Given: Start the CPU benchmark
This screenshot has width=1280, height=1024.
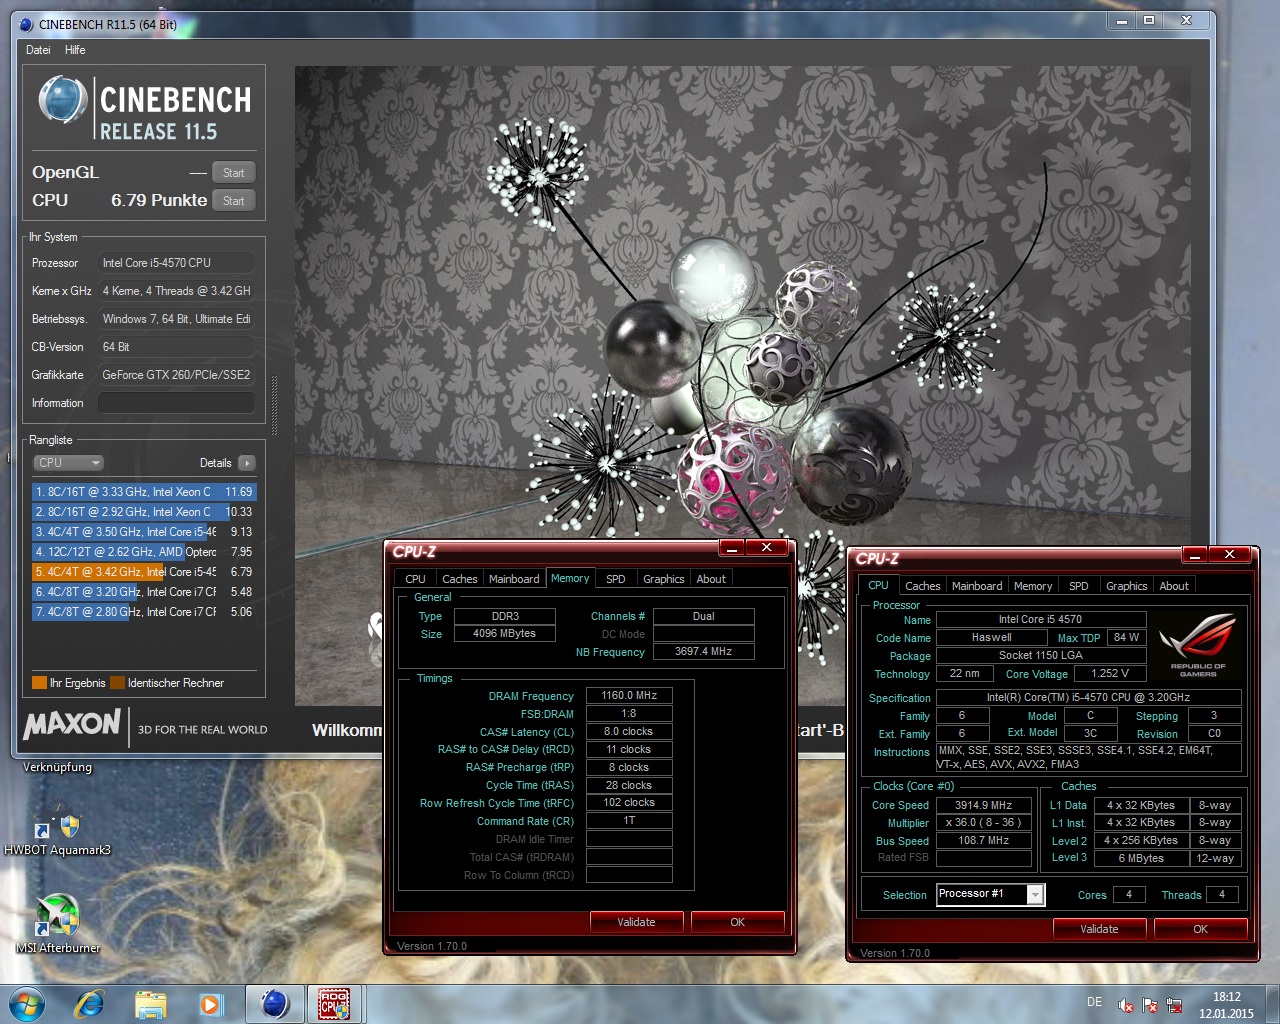Looking at the screenshot, I should (234, 201).
